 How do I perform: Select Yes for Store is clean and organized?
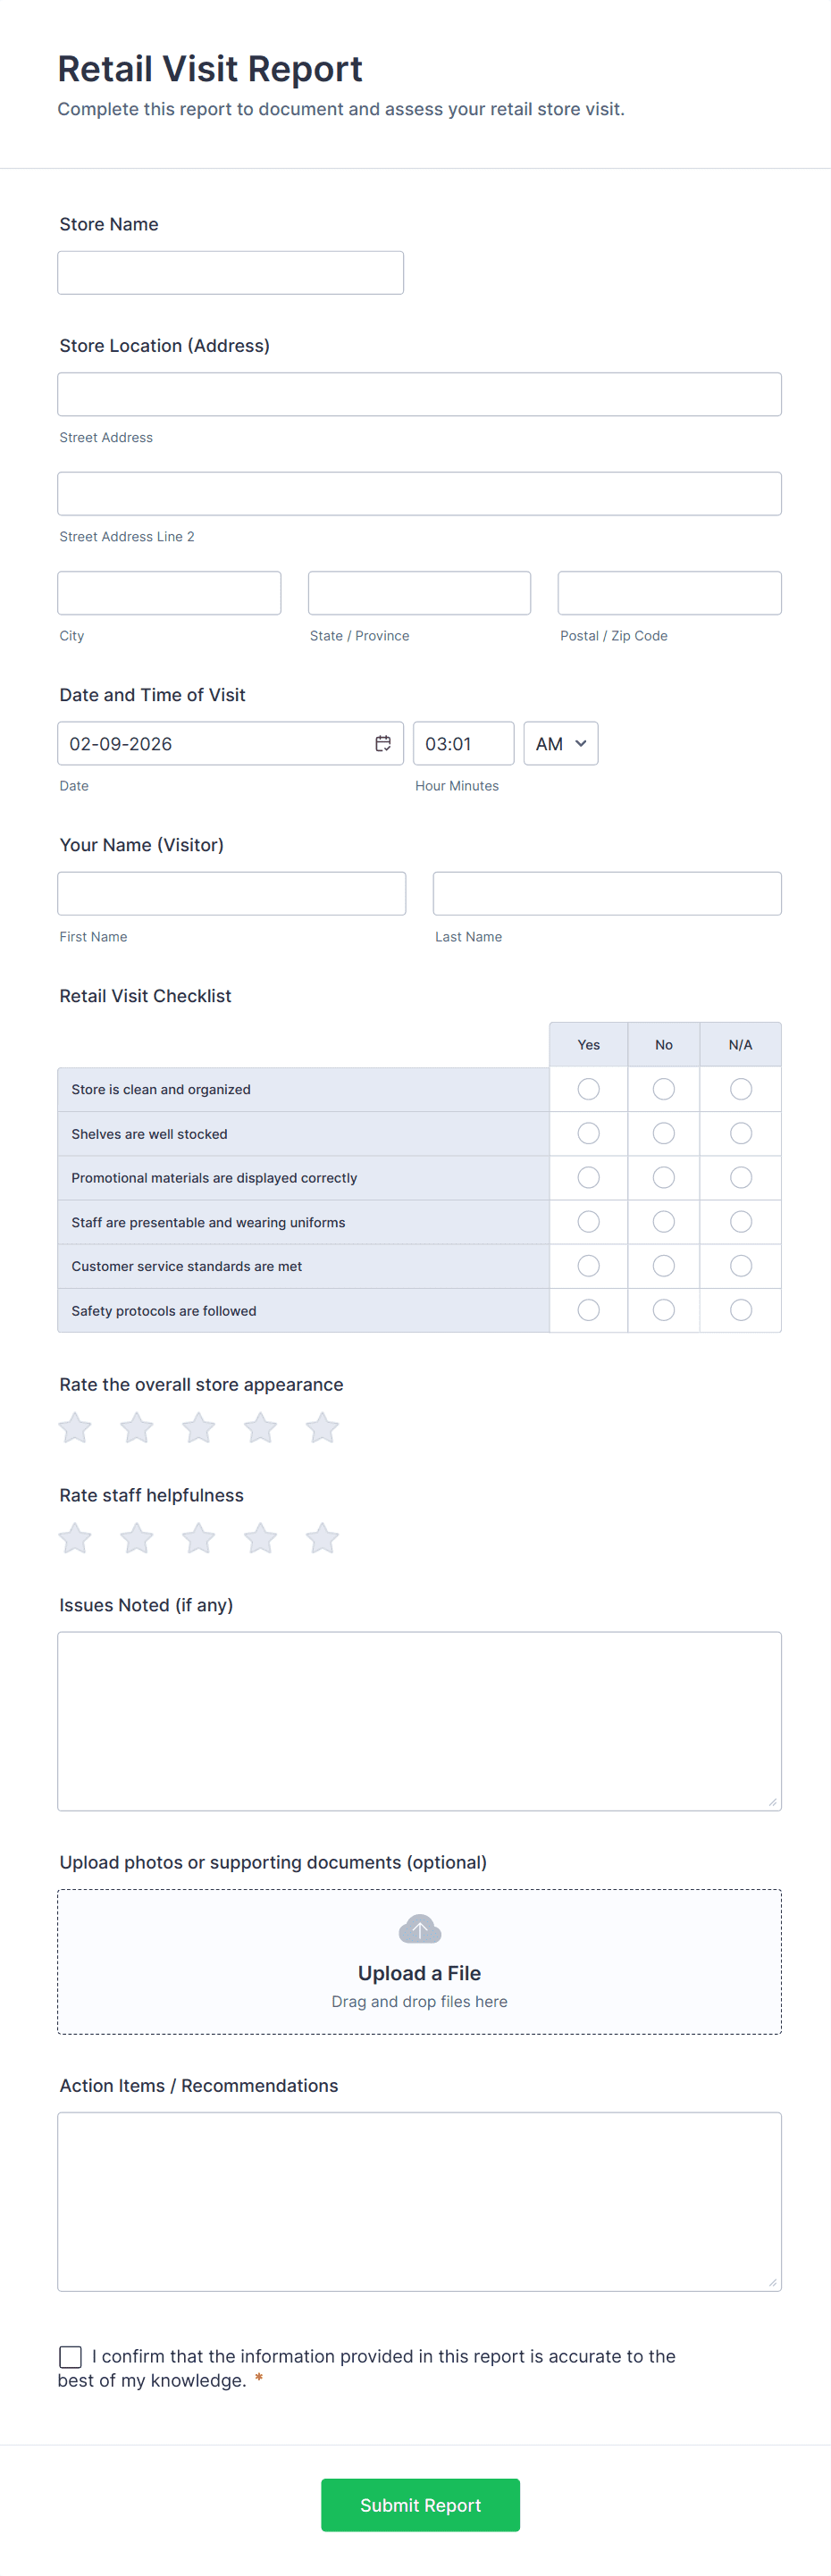(x=588, y=1089)
